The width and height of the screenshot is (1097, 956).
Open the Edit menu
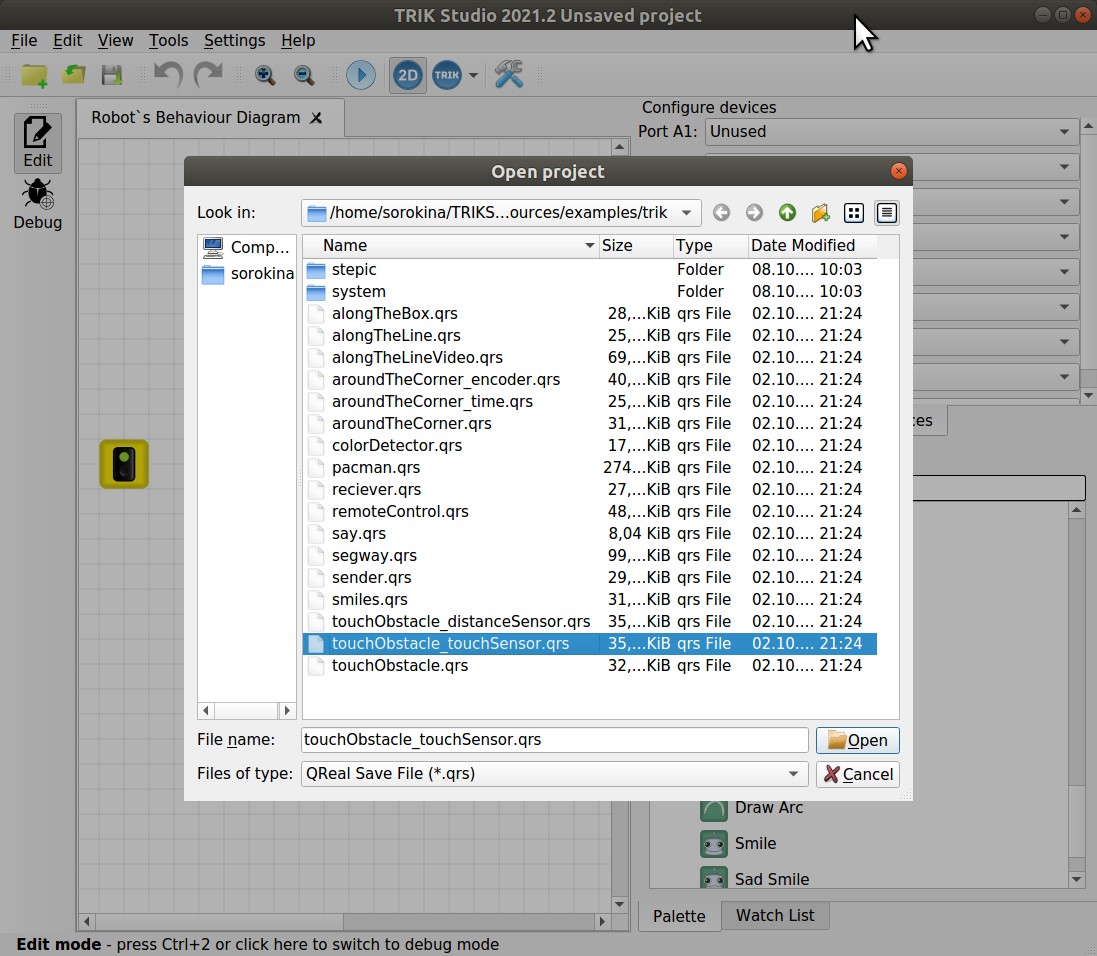67,41
